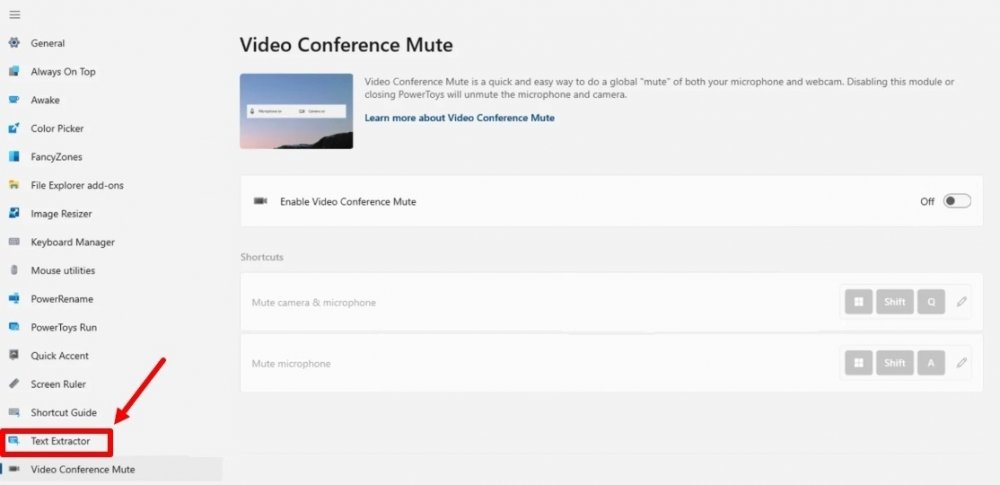Click the Quick Accent icon
The image size is (1000, 485).
click(14, 355)
